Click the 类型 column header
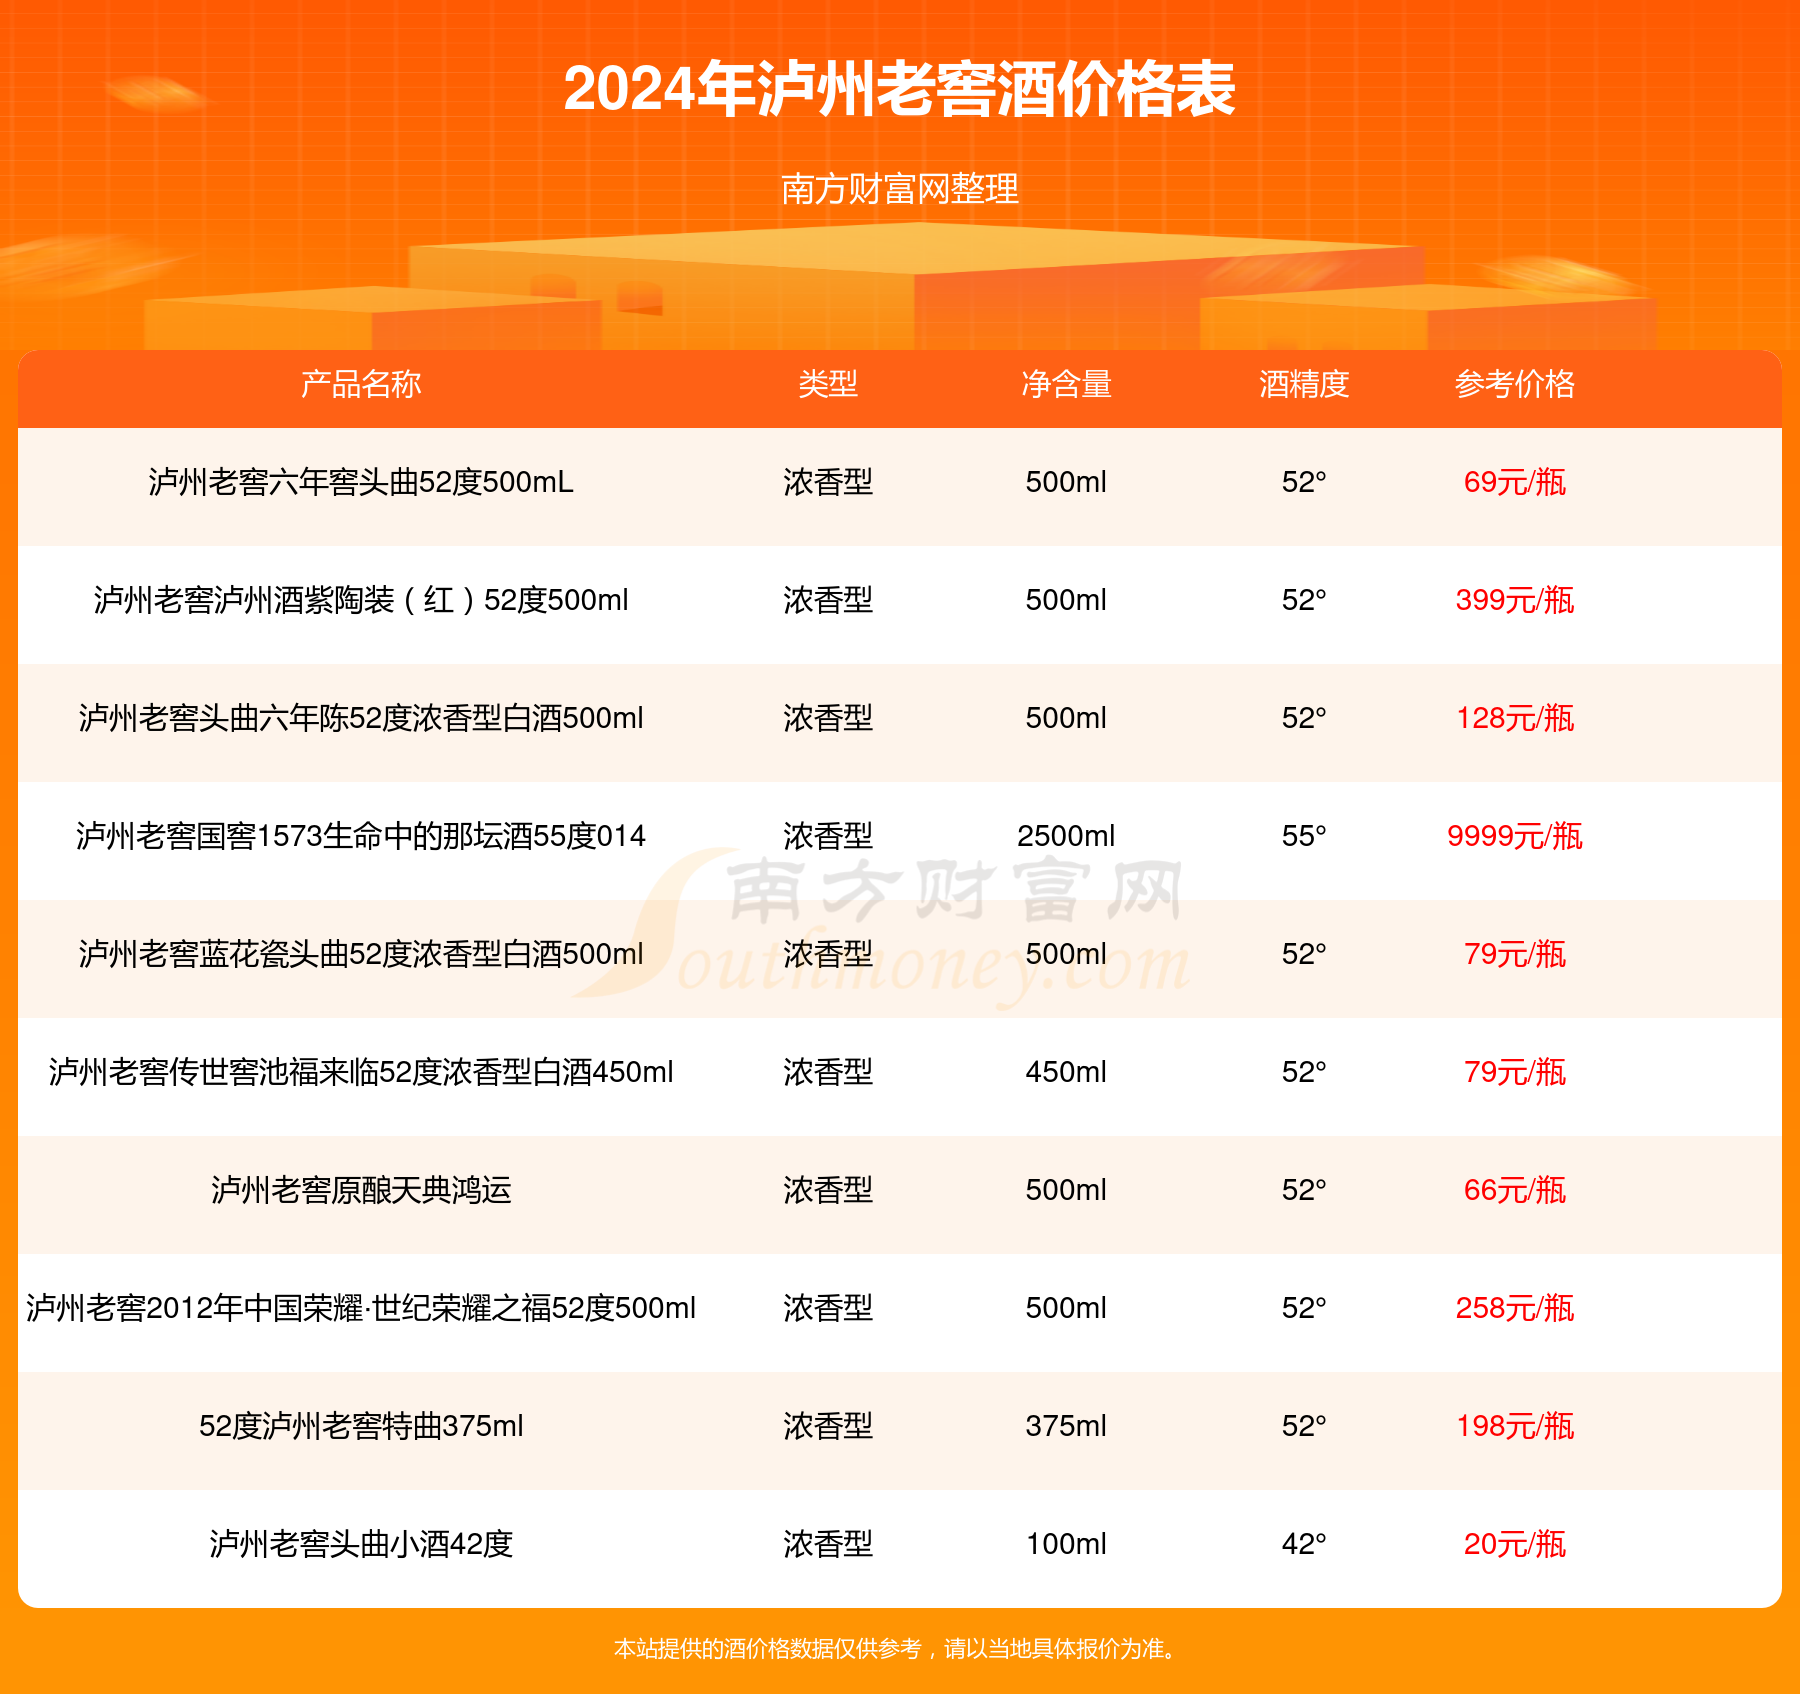 [828, 384]
